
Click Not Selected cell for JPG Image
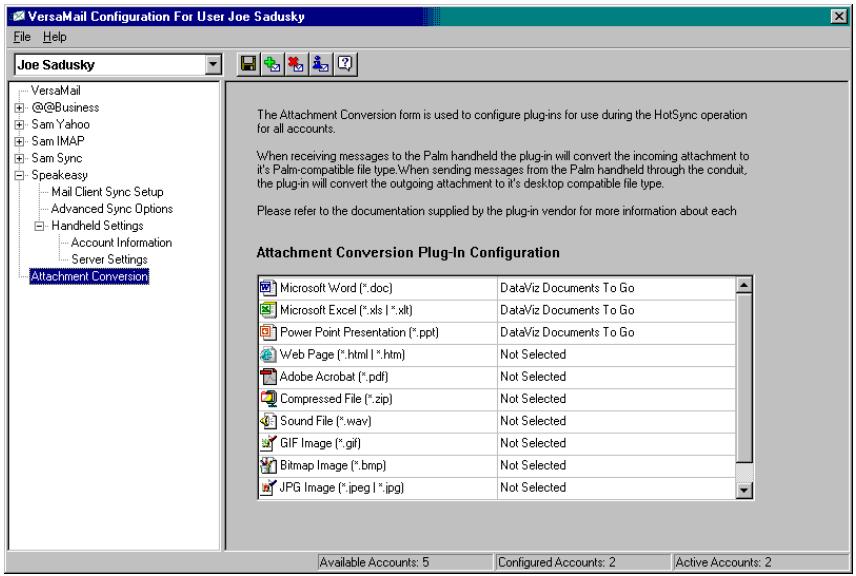tap(616, 488)
